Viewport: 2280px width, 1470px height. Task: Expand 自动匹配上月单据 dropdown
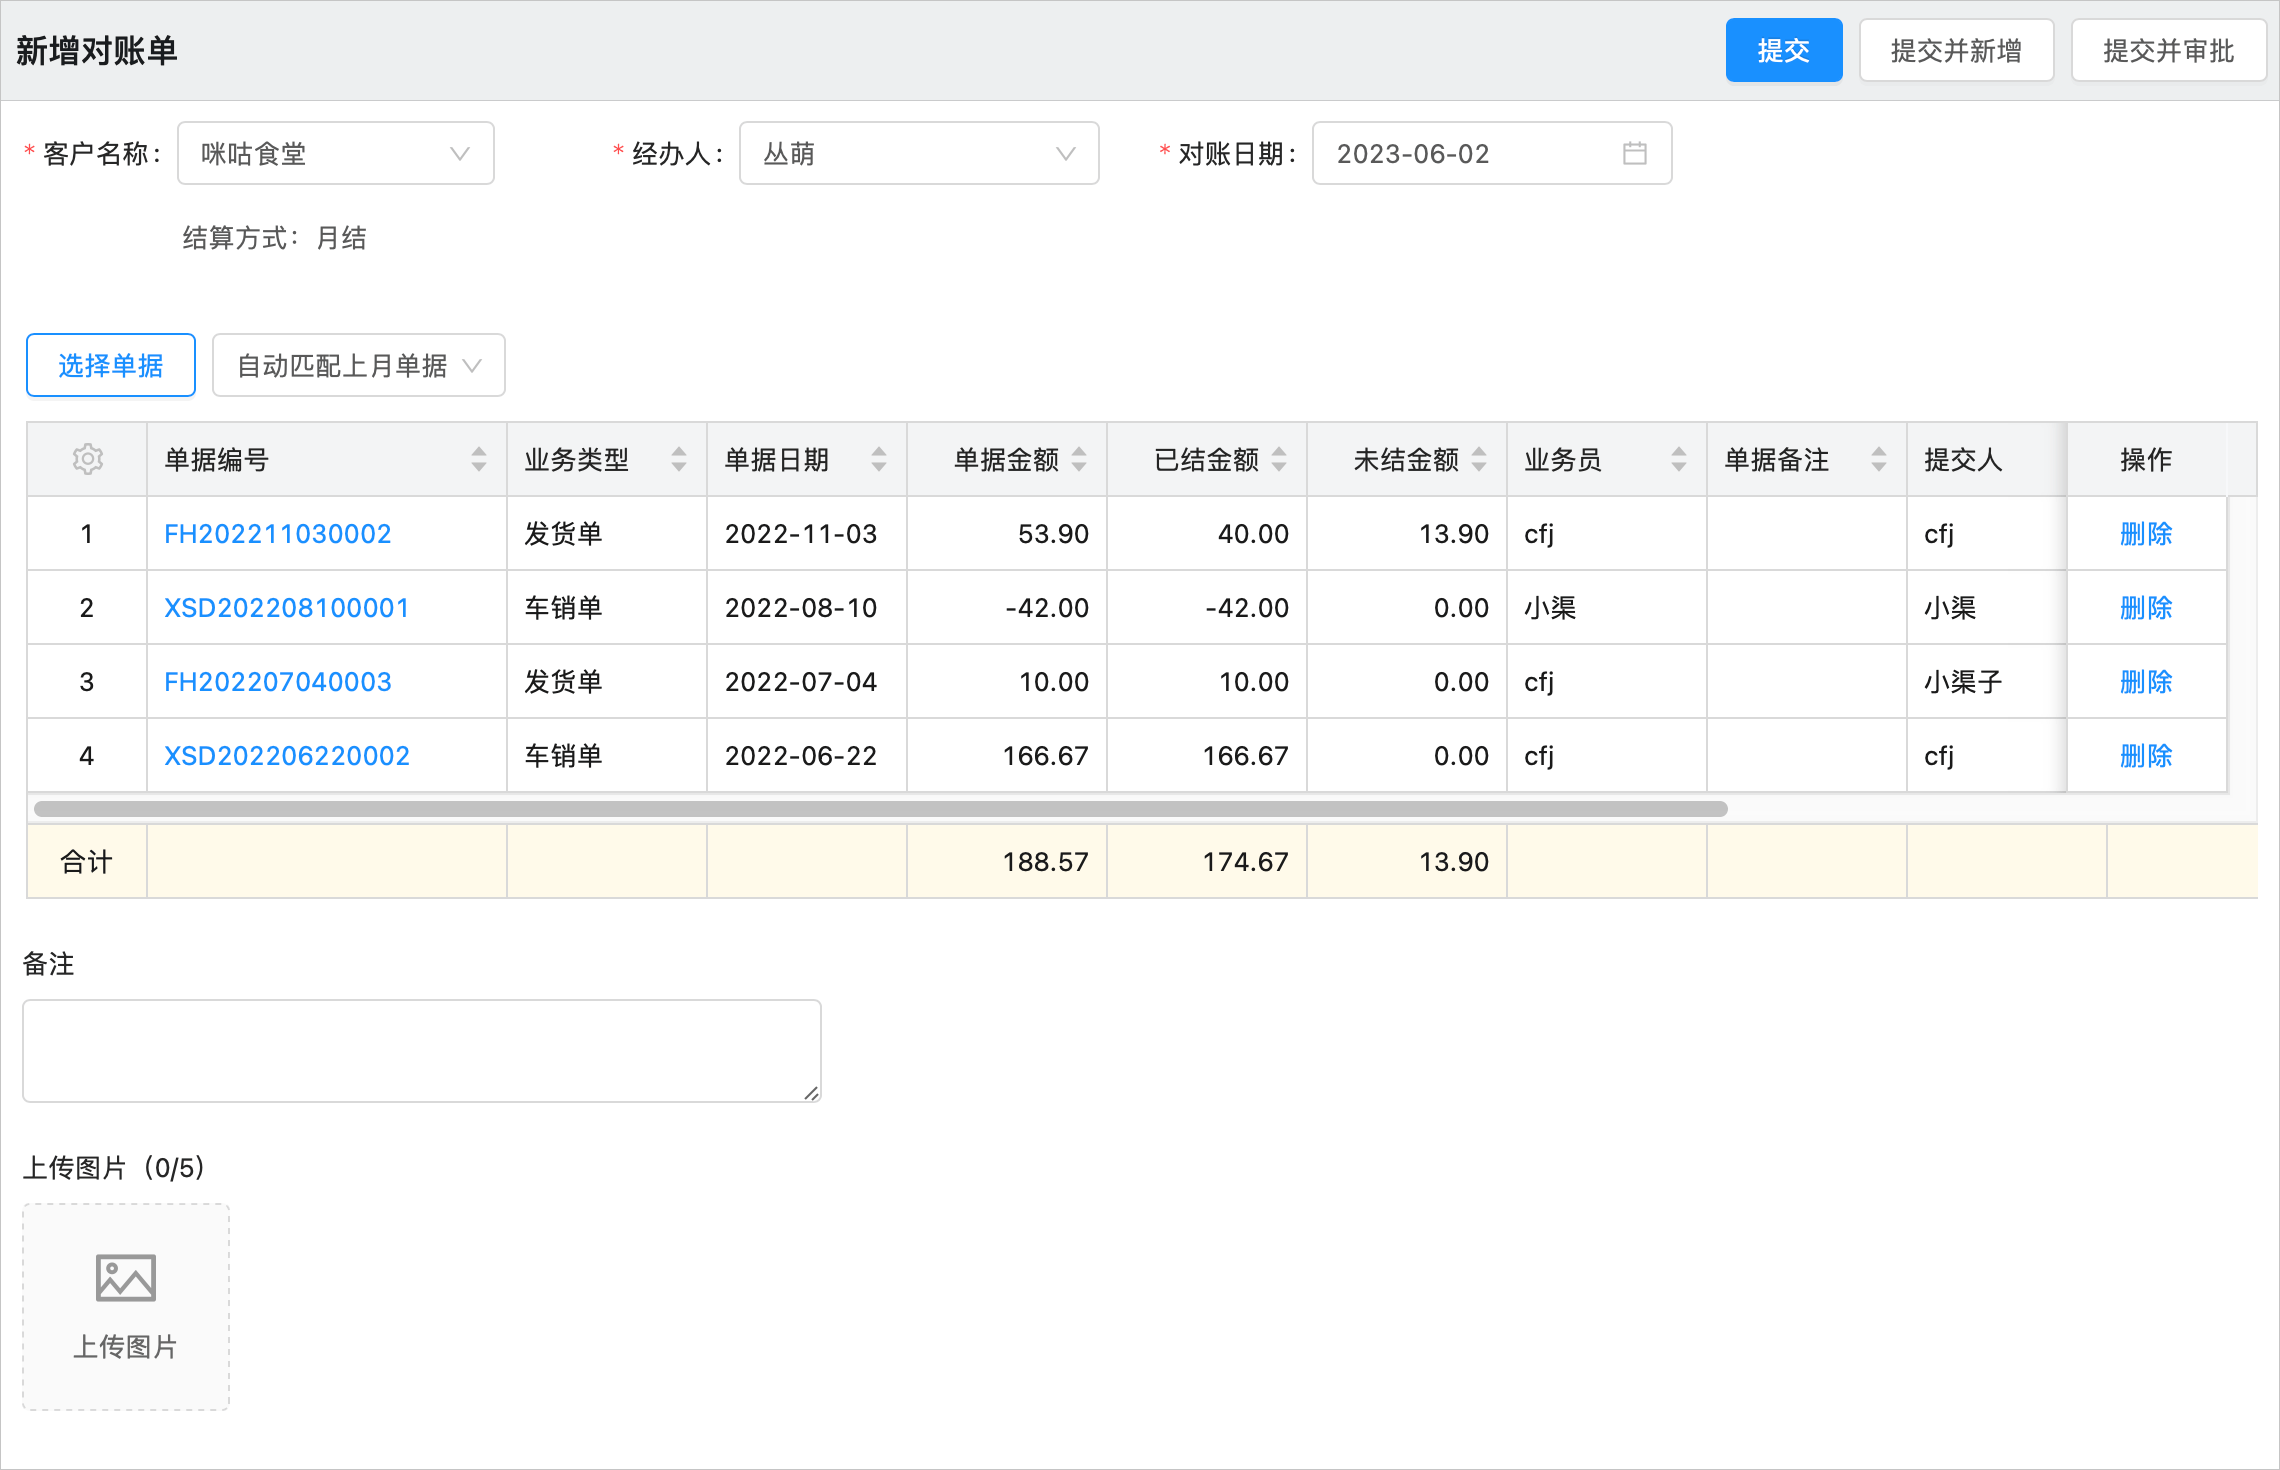(358, 365)
